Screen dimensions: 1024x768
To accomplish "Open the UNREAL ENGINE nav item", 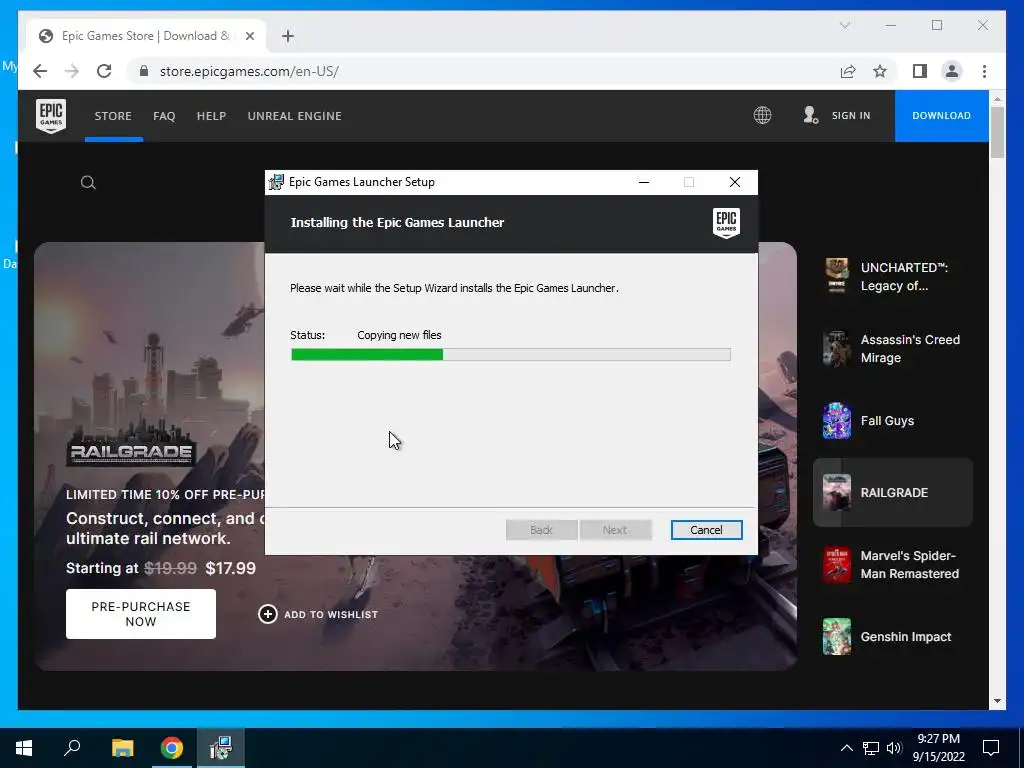I will coord(295,116).
